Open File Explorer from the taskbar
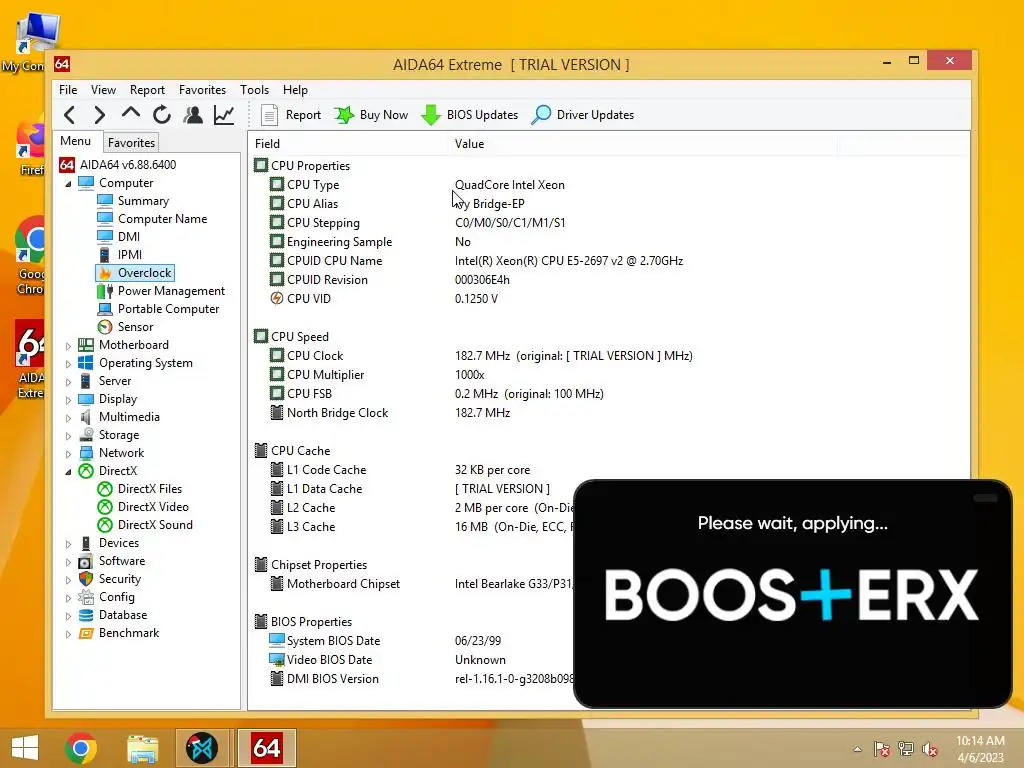This screenshot has height=768, width=1024. pyautogui.click(x=142, y=748)
